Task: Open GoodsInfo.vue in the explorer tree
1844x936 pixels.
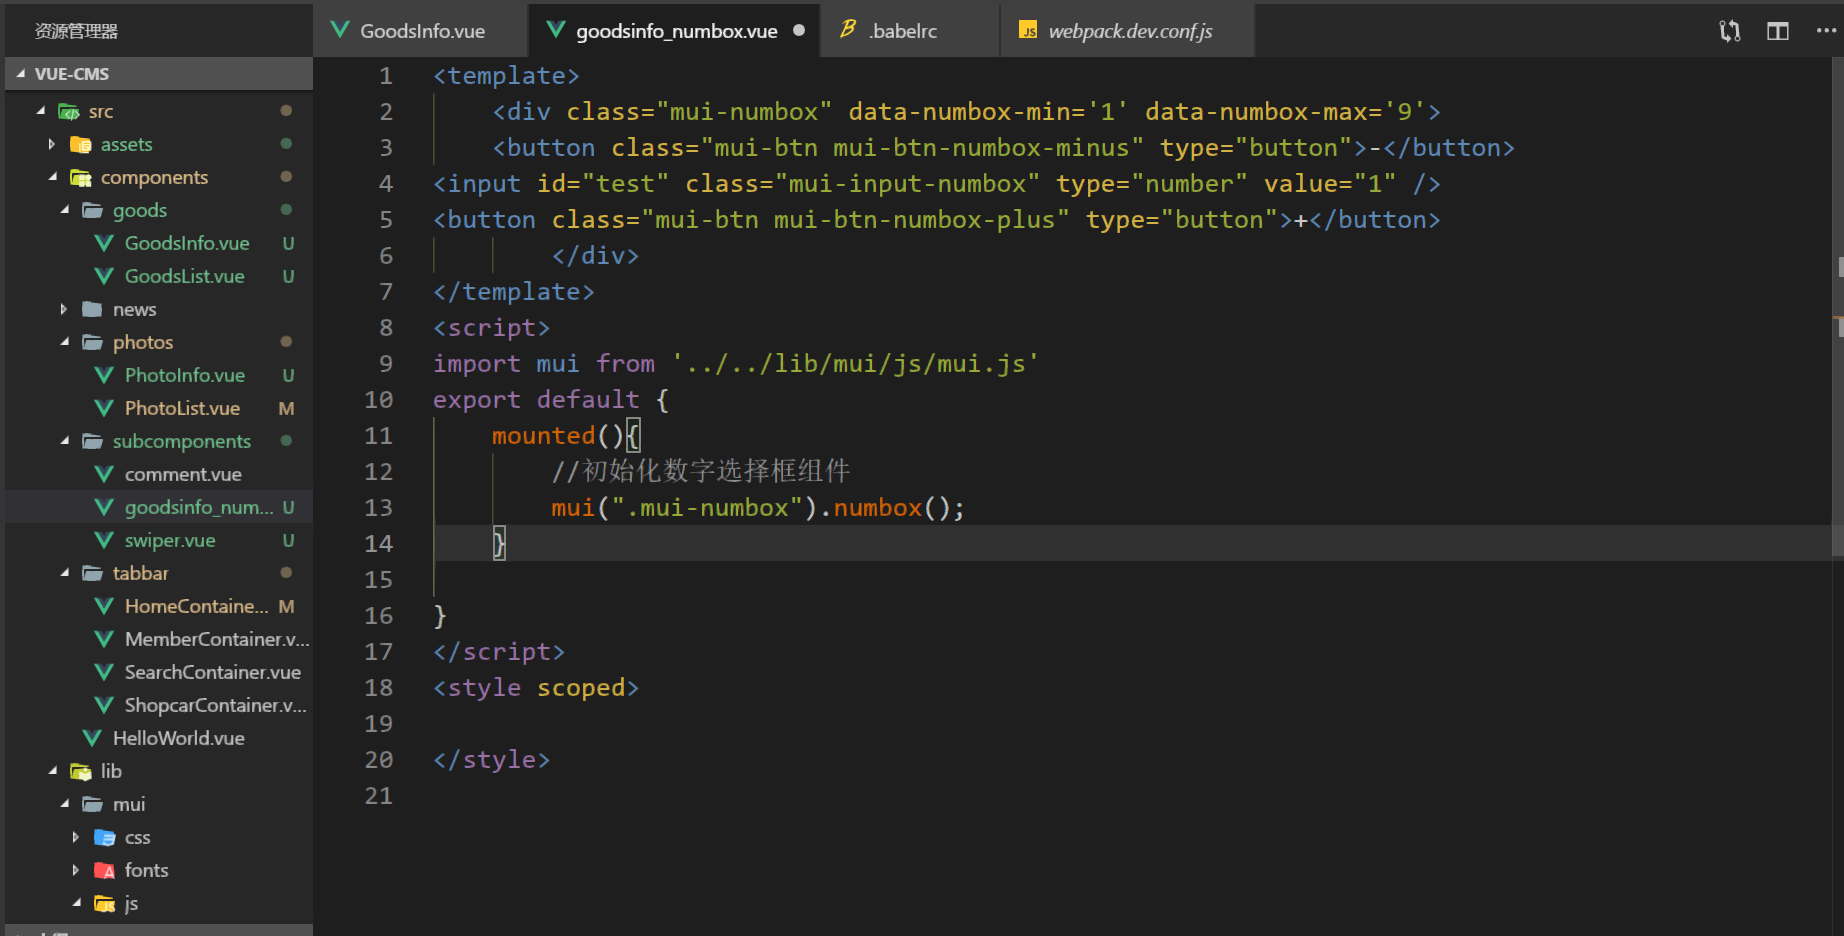Action: click(159, 243)
